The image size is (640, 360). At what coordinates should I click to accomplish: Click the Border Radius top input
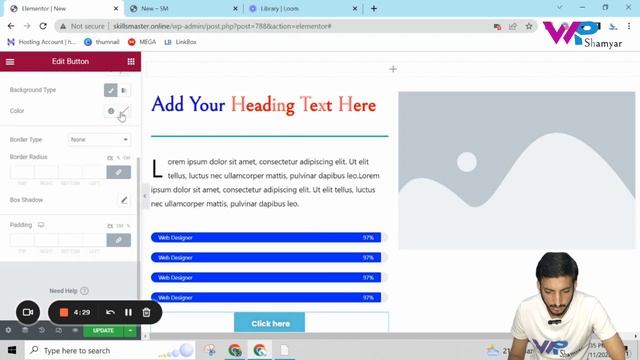22,172
